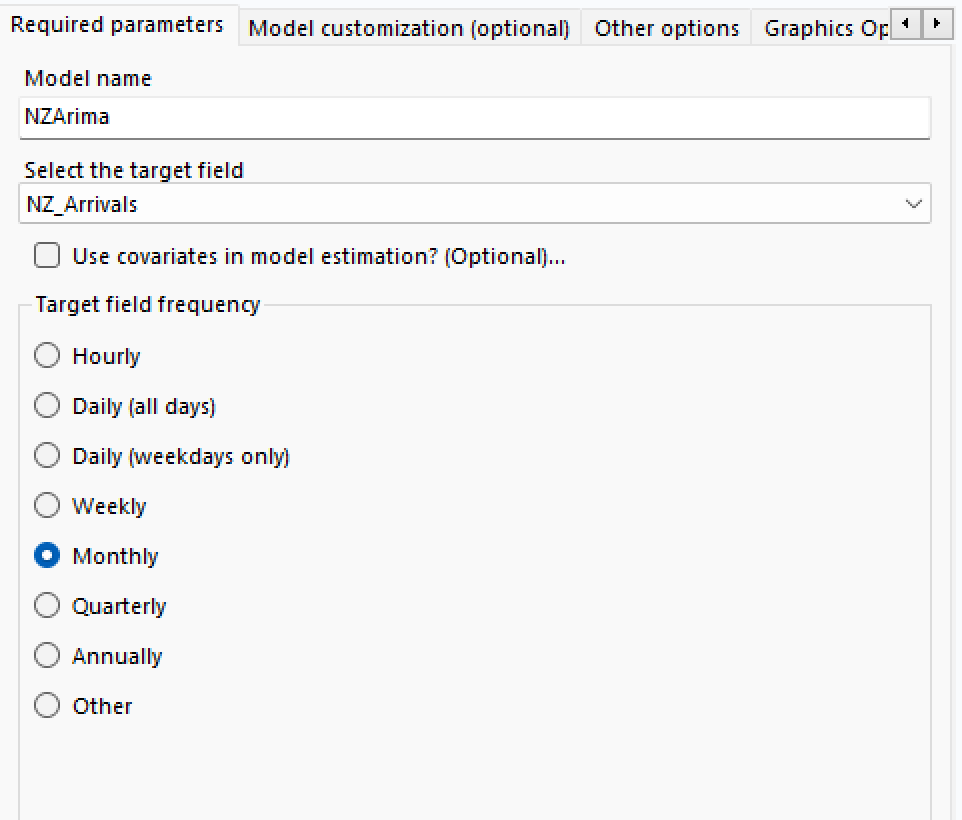Switch frequency to Quarterly
Viewport: 962px width, 820px height.
click(47, 606)
